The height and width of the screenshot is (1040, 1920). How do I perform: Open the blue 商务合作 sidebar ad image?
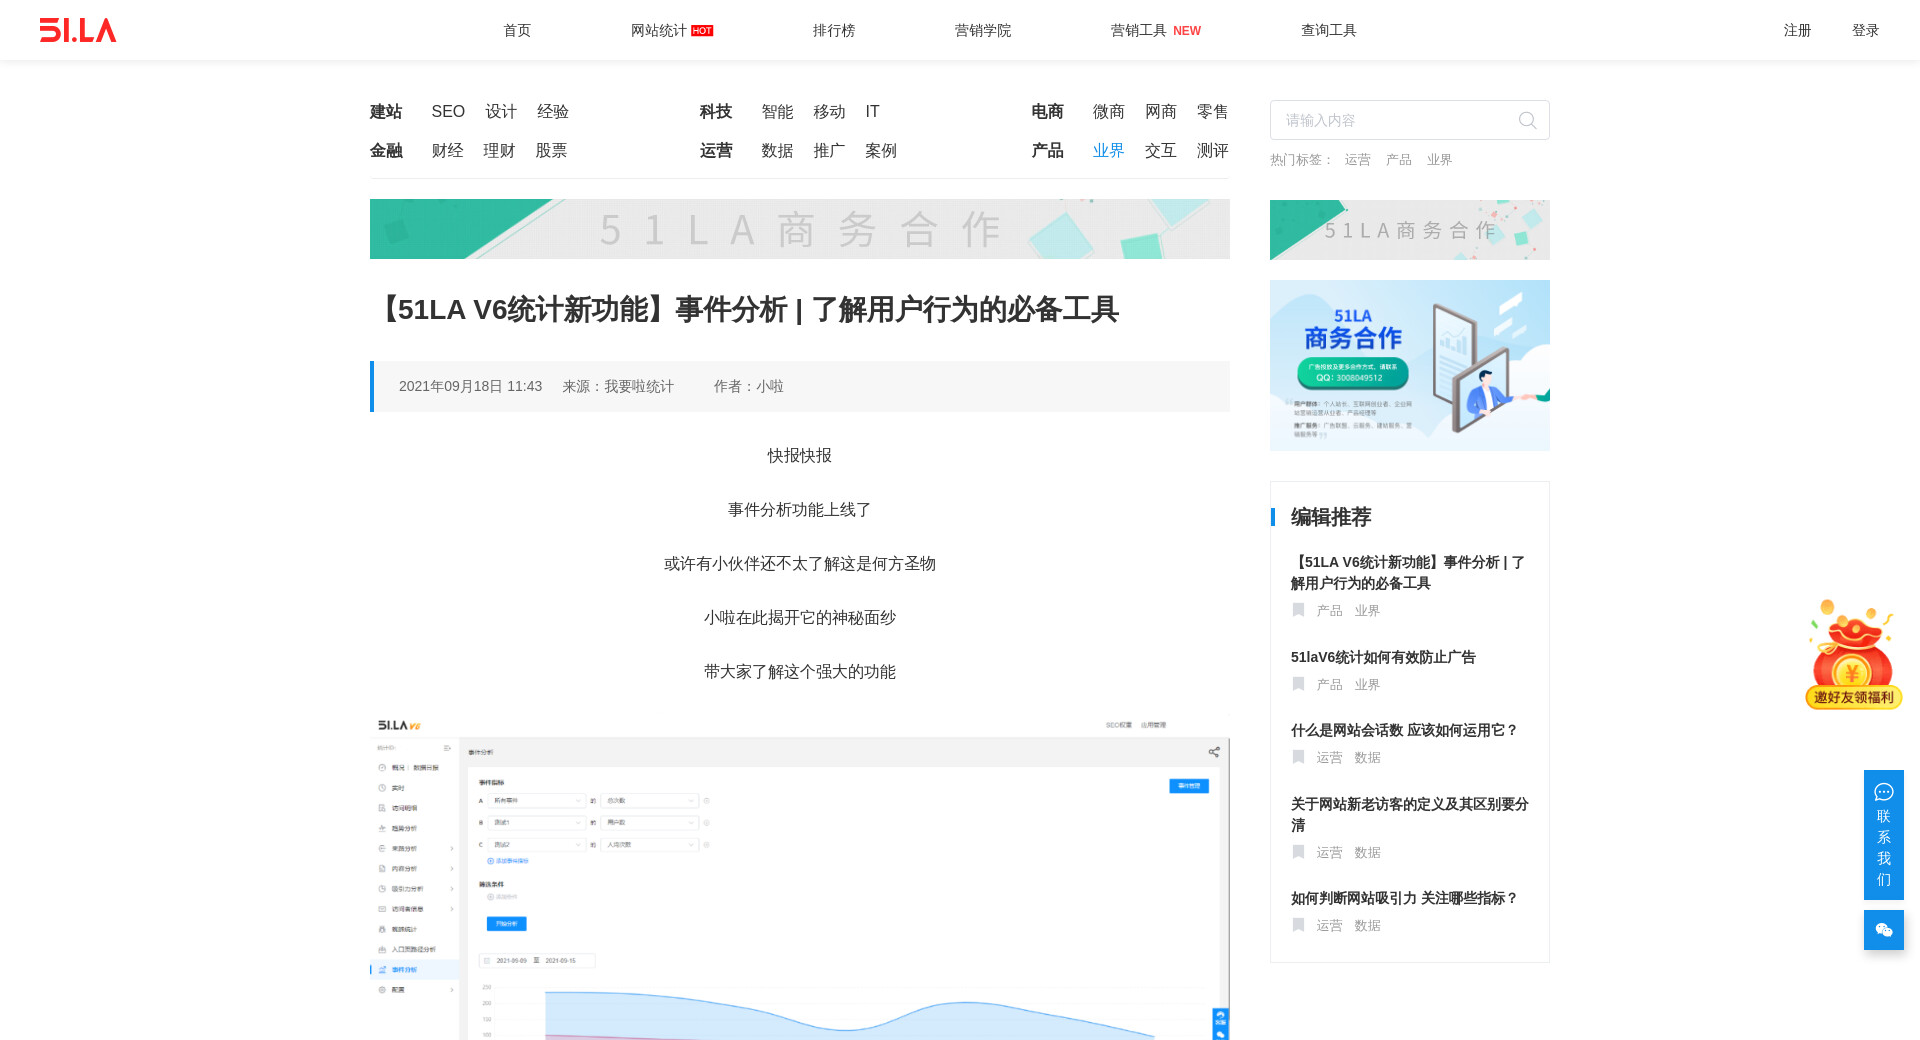tap(1409, 365)
